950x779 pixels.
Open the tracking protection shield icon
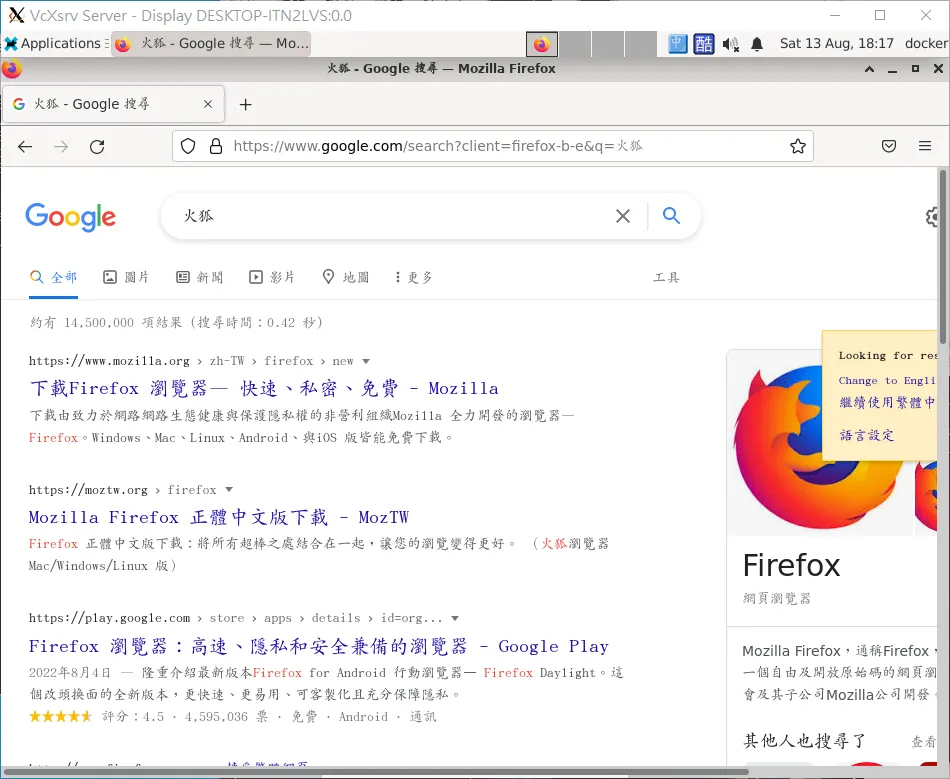188,146
